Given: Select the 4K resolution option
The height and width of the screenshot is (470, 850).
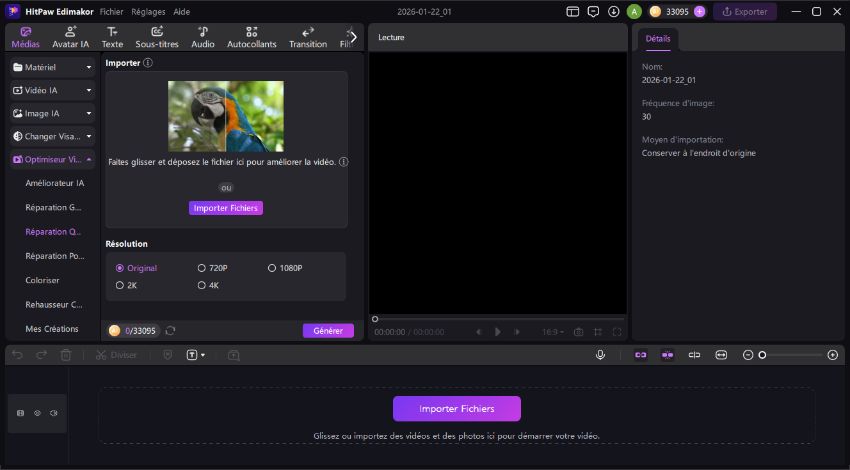Looking at the screenshot, I should (x=208, y=285).
